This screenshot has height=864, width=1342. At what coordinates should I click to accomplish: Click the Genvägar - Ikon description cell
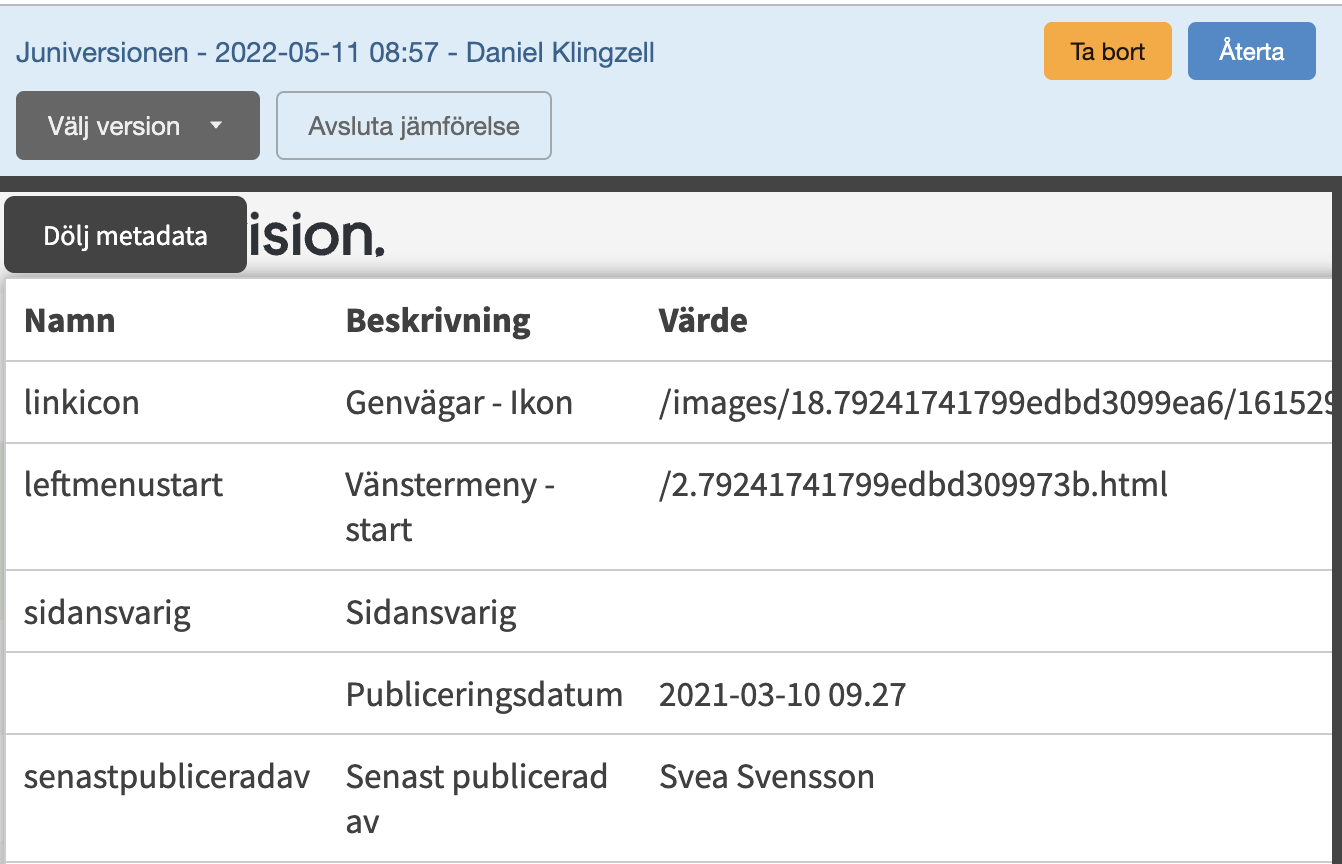459,402
